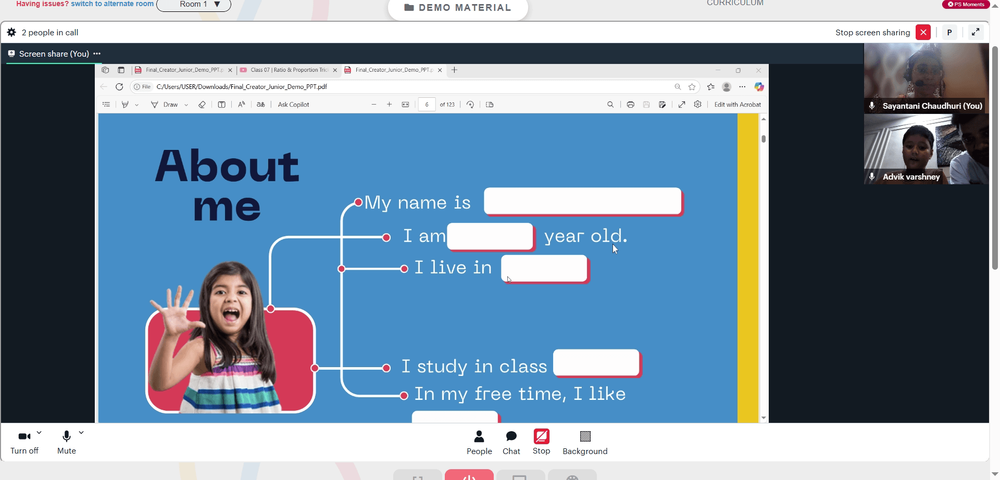Click the Read aloud icon
The width and height of the screenshot is (1000, 480).
click(x=242, y=105)
